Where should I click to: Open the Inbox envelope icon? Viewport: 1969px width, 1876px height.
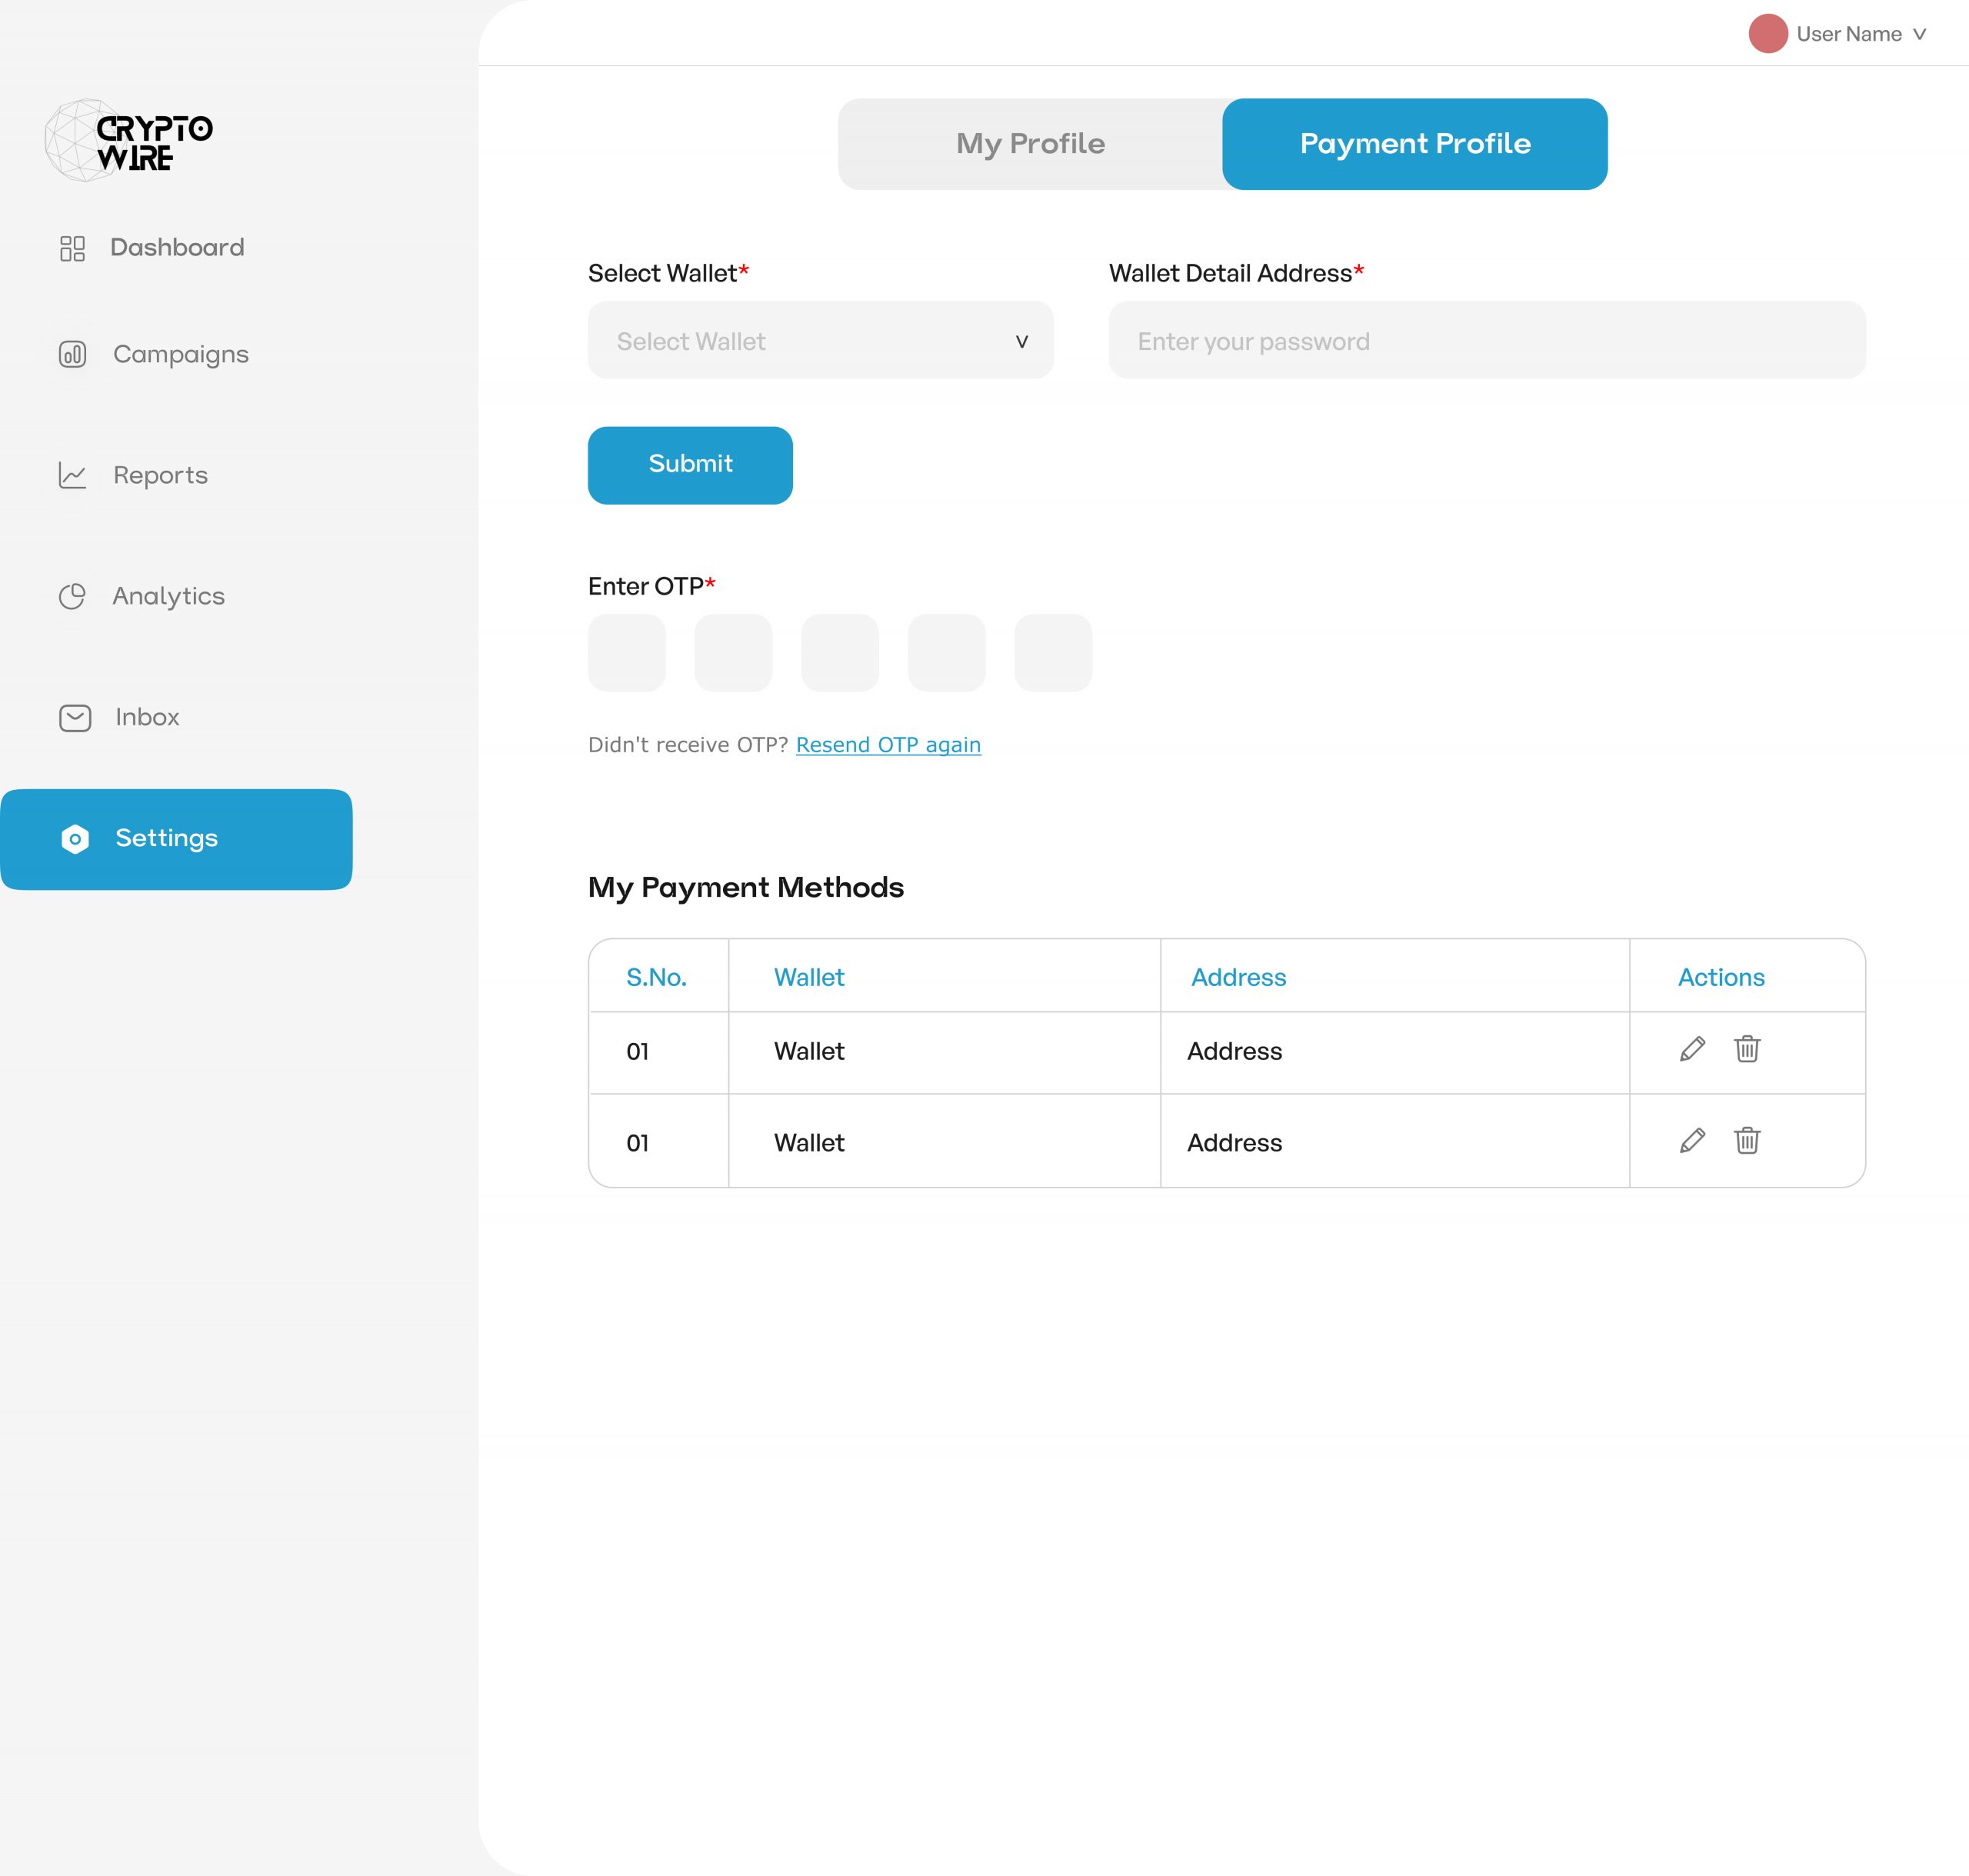pos(74,717)
